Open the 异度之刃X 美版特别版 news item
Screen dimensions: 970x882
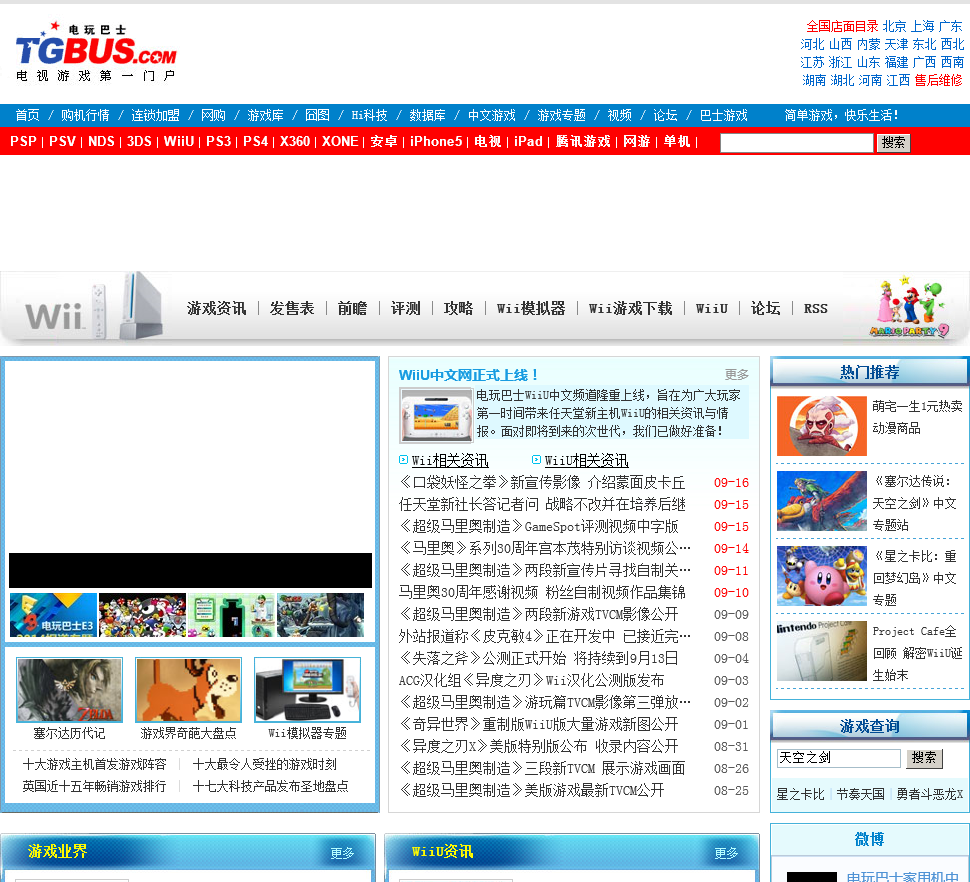[x=538, y=746]
